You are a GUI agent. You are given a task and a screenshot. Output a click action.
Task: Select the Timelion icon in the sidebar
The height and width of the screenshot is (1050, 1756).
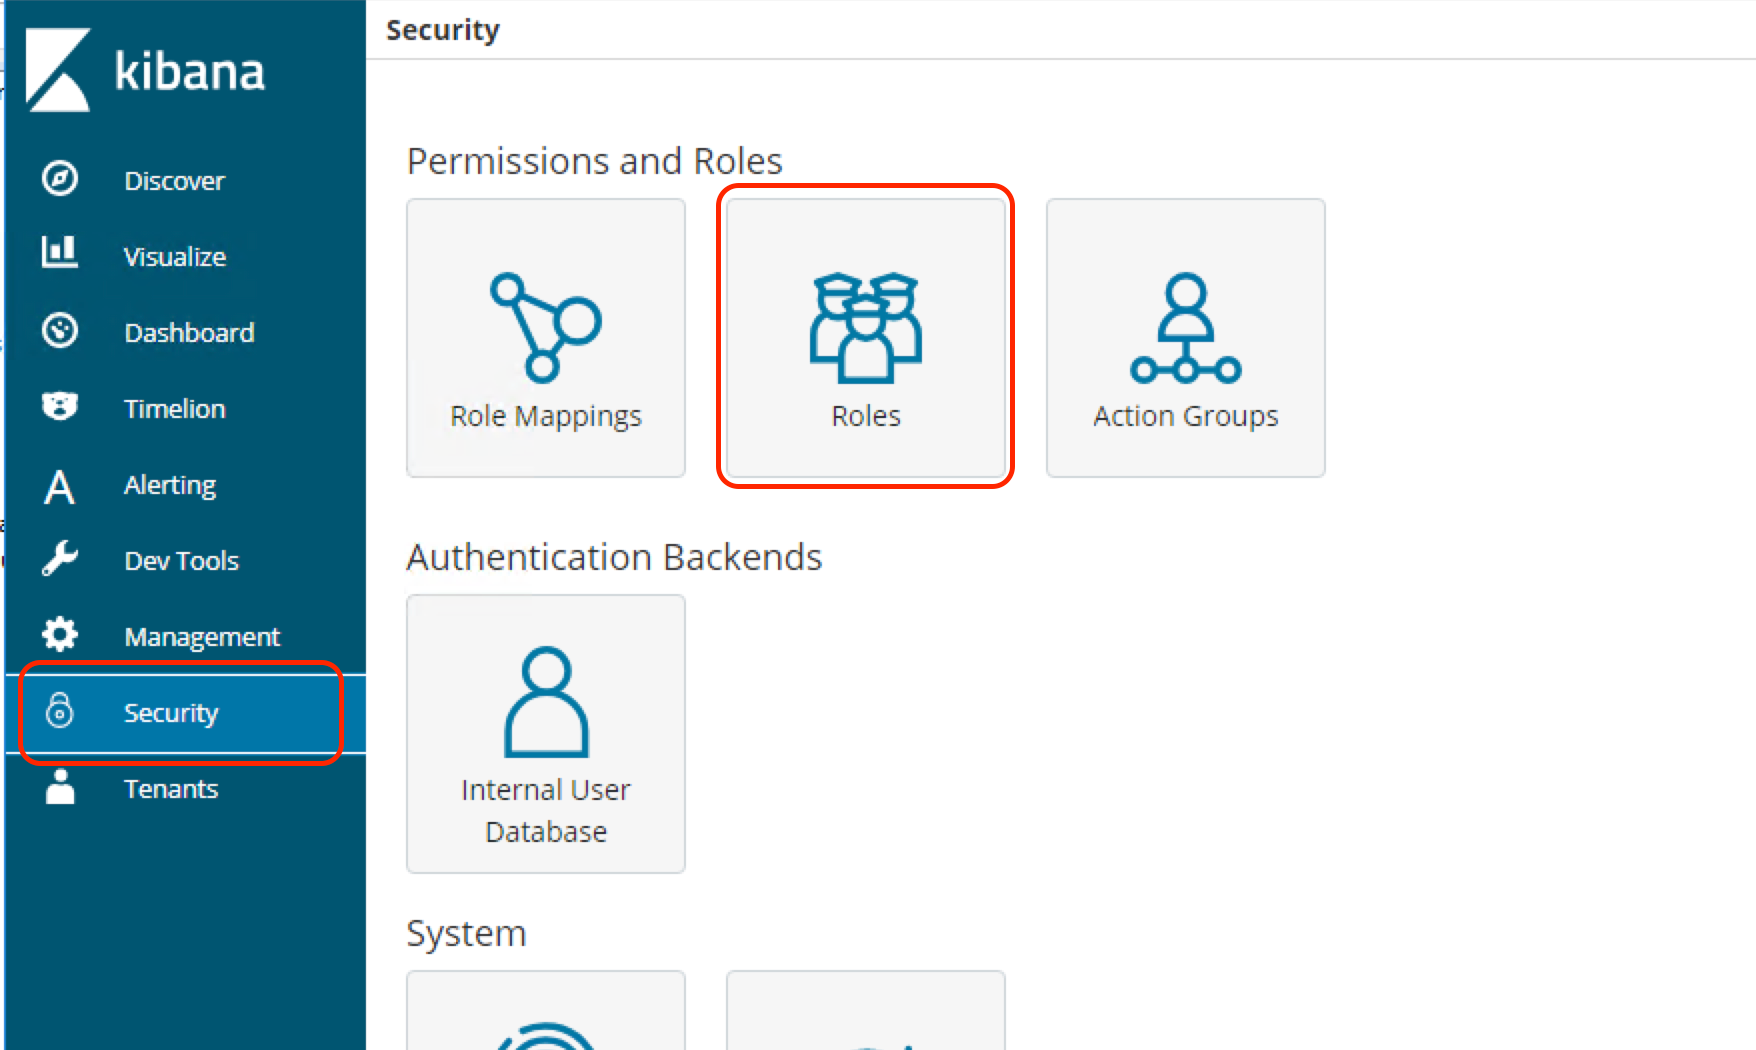coord(60,407)
